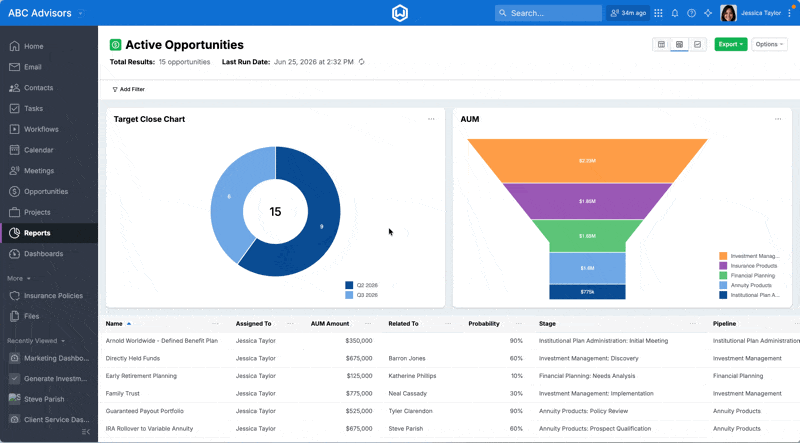Switch to the chart-only view toggle
The height and width of the screenshot is (443, 800).
[x=697, y=44]
